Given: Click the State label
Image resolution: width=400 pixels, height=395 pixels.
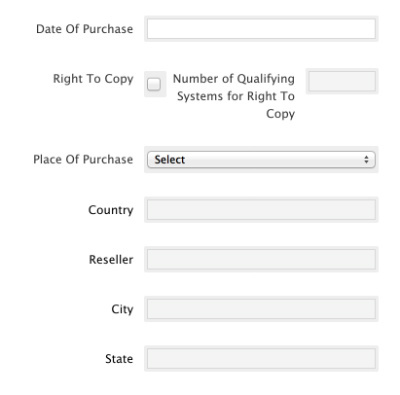Looking at the screenshot, I should [119, 359].
